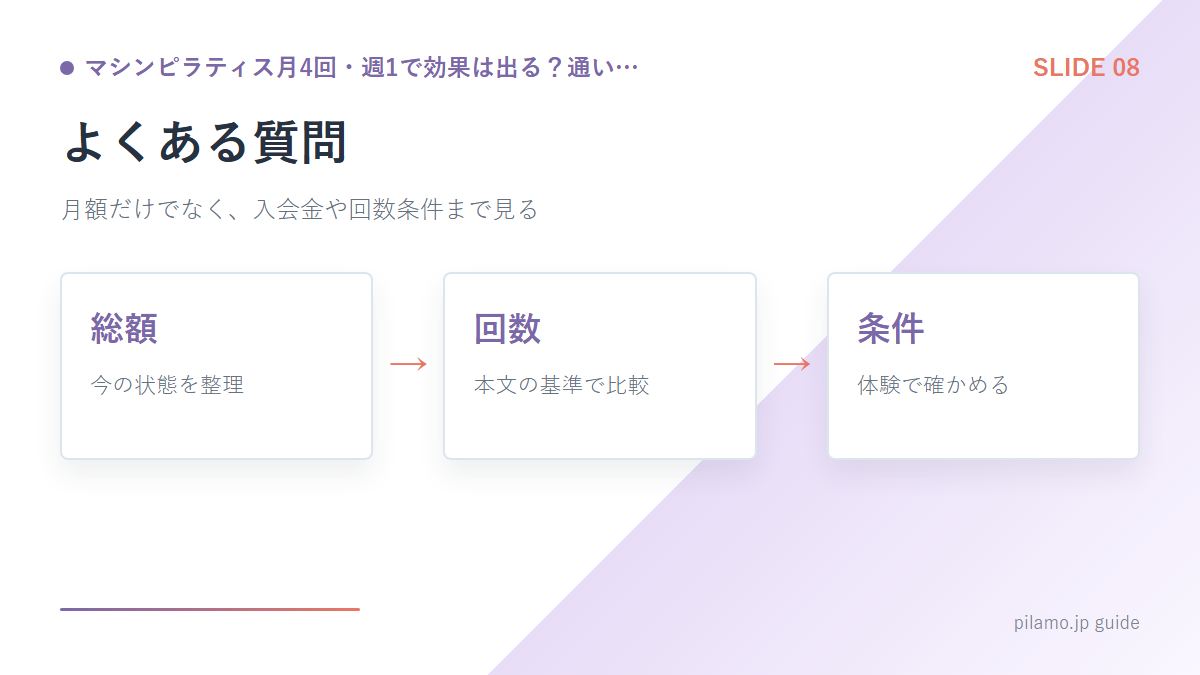Click the purple bullet dot in header
Screen dimensions: 1200x675
[x=67, y=68]
